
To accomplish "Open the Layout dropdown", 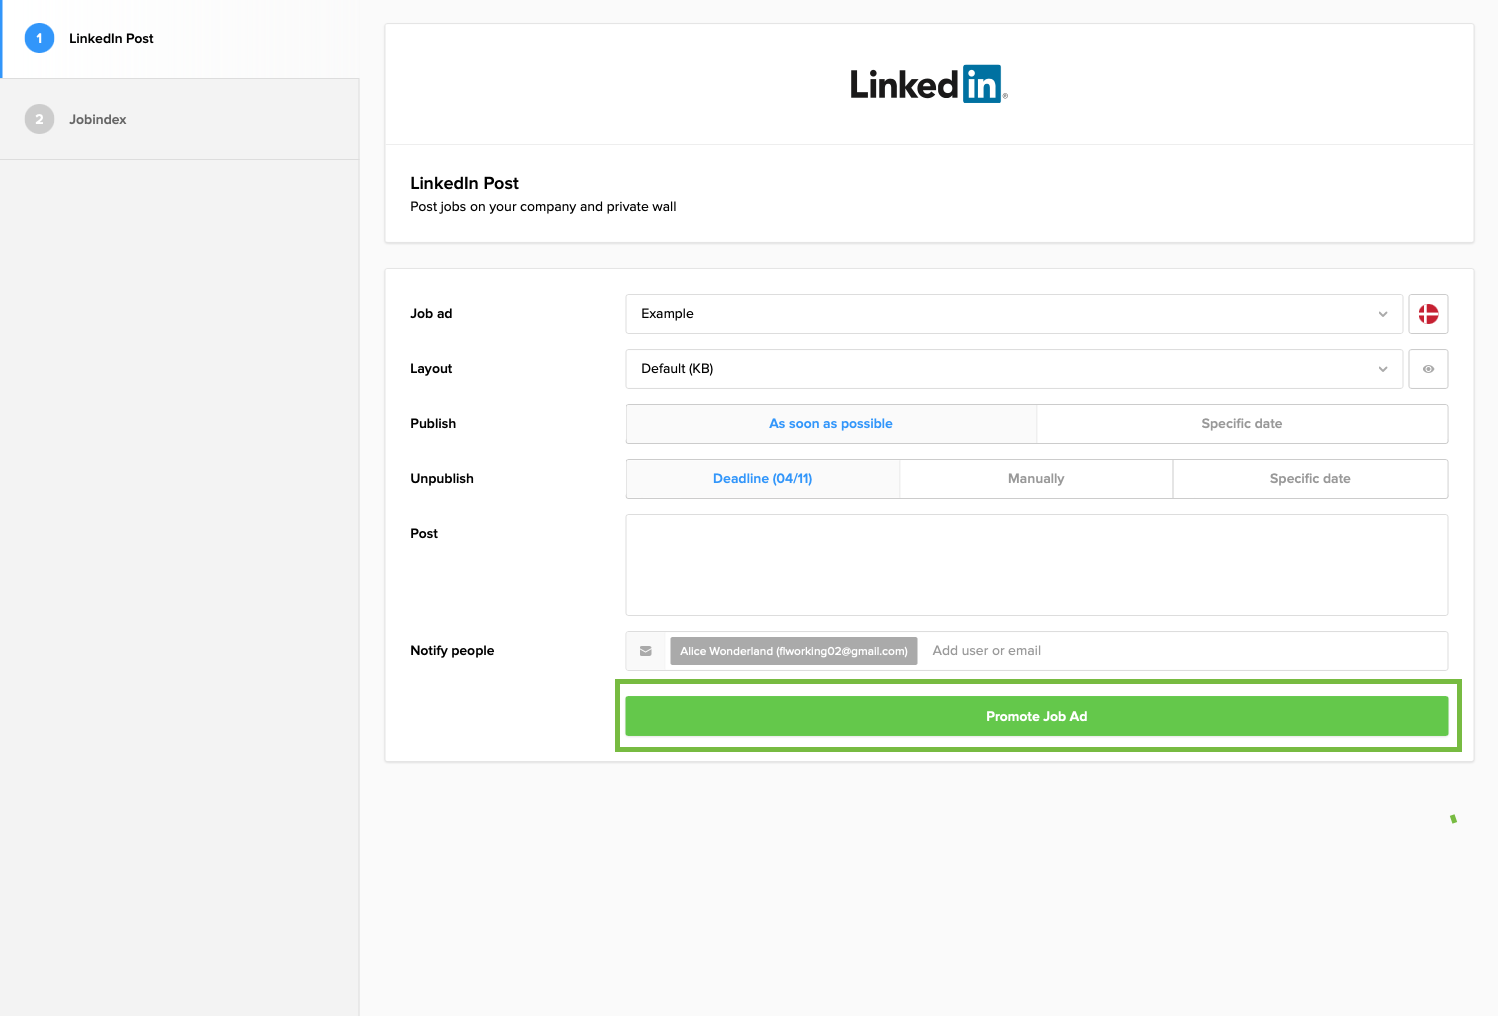I will 1014,369.
